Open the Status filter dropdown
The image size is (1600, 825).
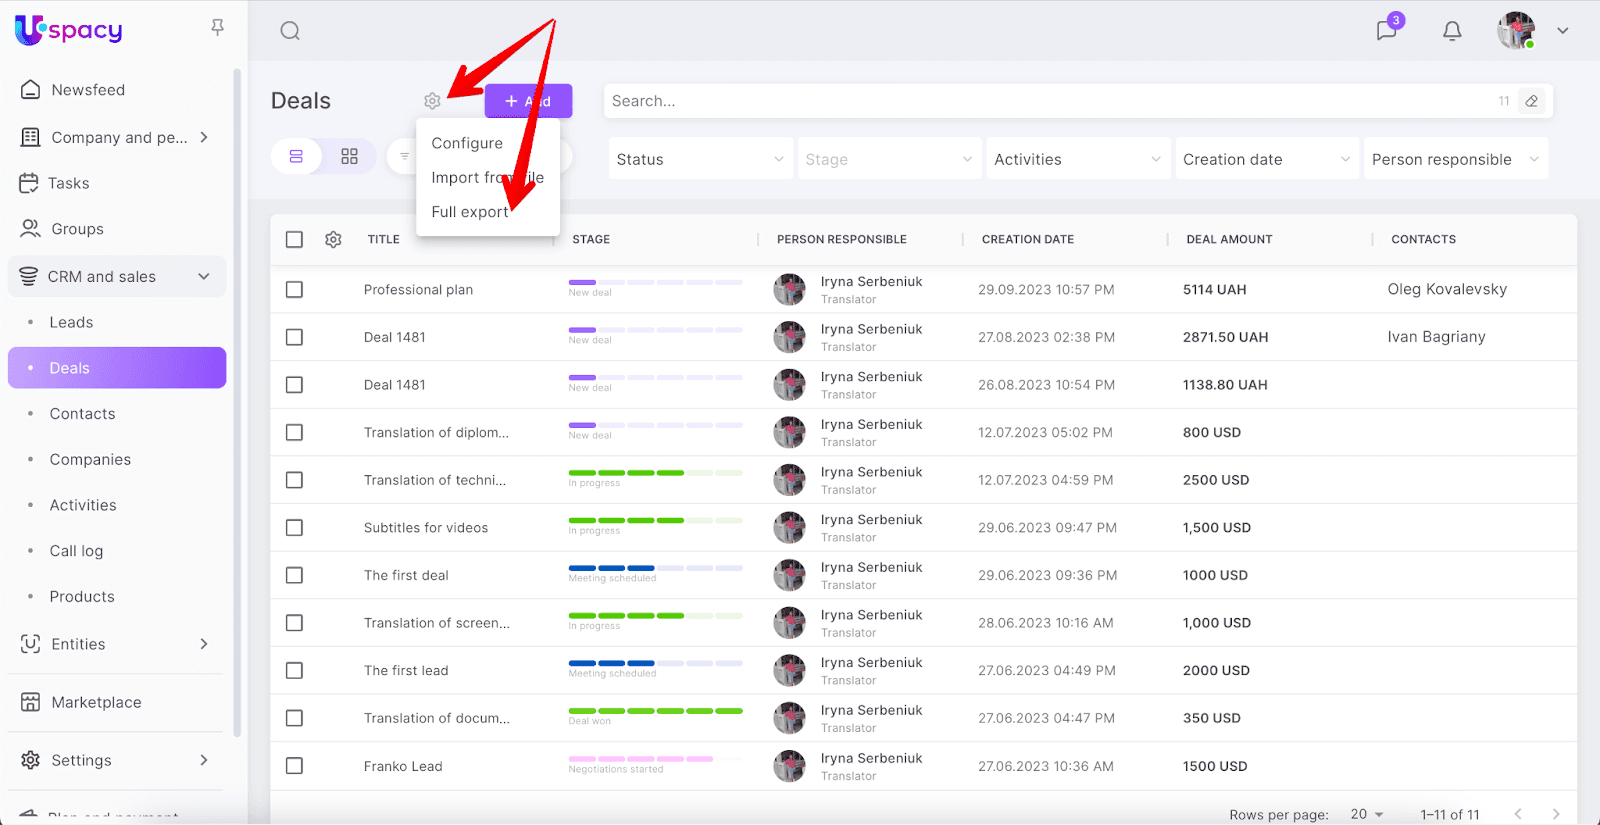(x=699, y=159)
